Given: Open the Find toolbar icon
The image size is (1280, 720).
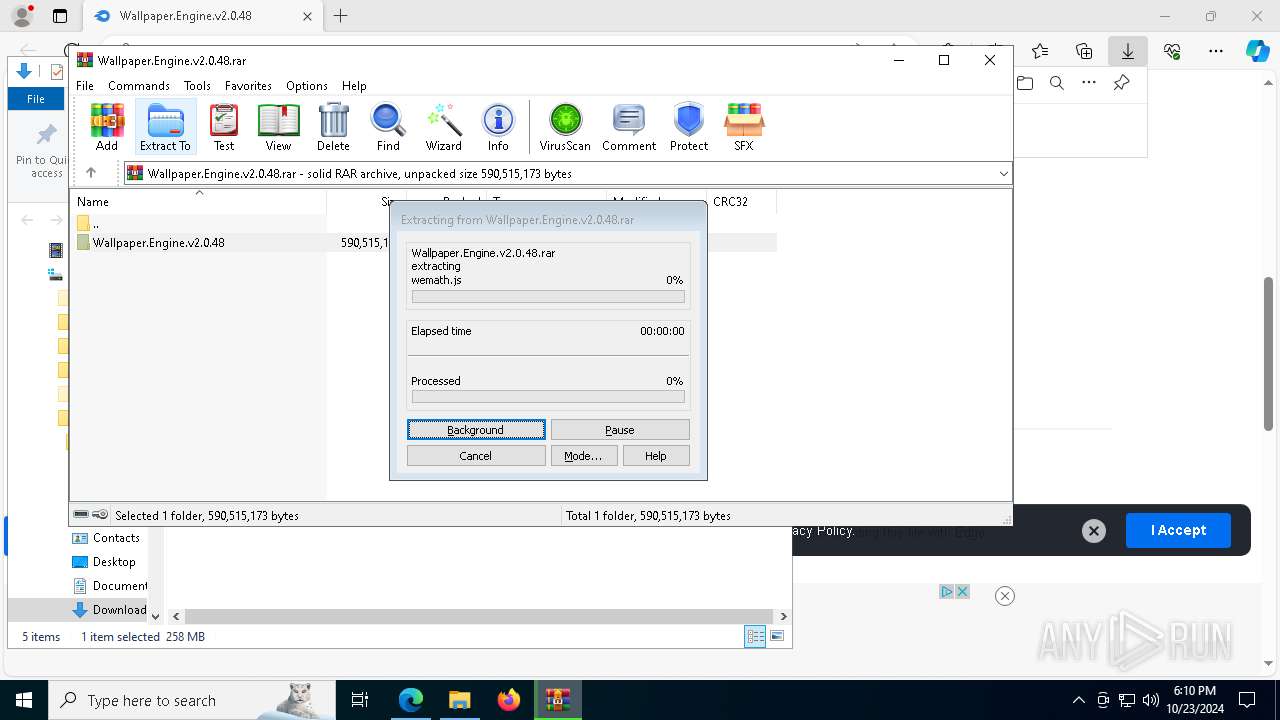Looking at the screenshot, I should pos(388,126).
